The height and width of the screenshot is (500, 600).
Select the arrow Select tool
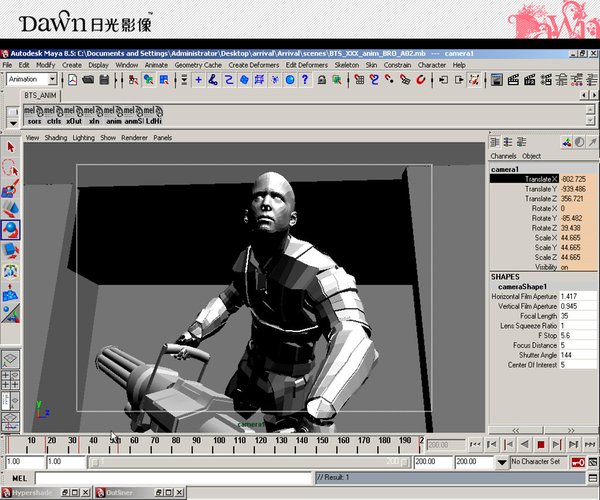pos(11,147)
